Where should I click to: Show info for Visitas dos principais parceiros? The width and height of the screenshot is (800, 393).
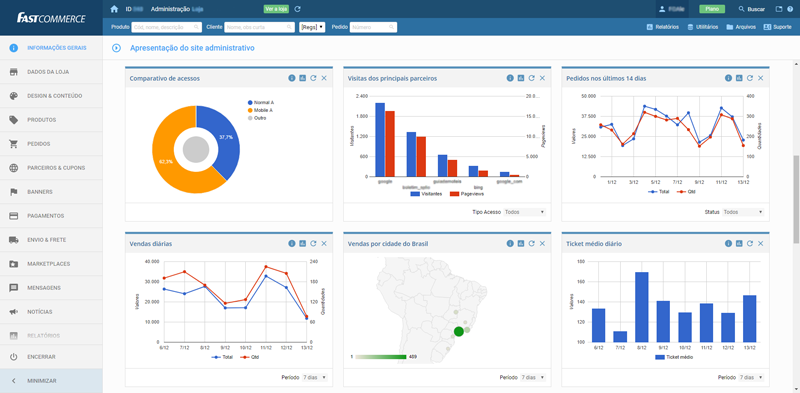tap(510, 78)
